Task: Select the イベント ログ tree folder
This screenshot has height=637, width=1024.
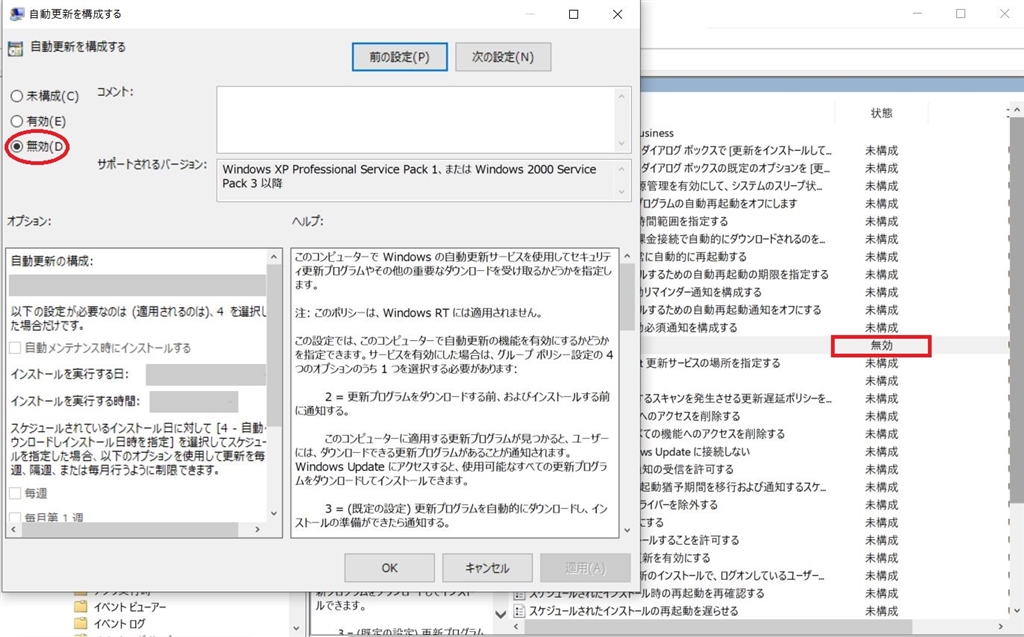Action: (x=119, y=623)
